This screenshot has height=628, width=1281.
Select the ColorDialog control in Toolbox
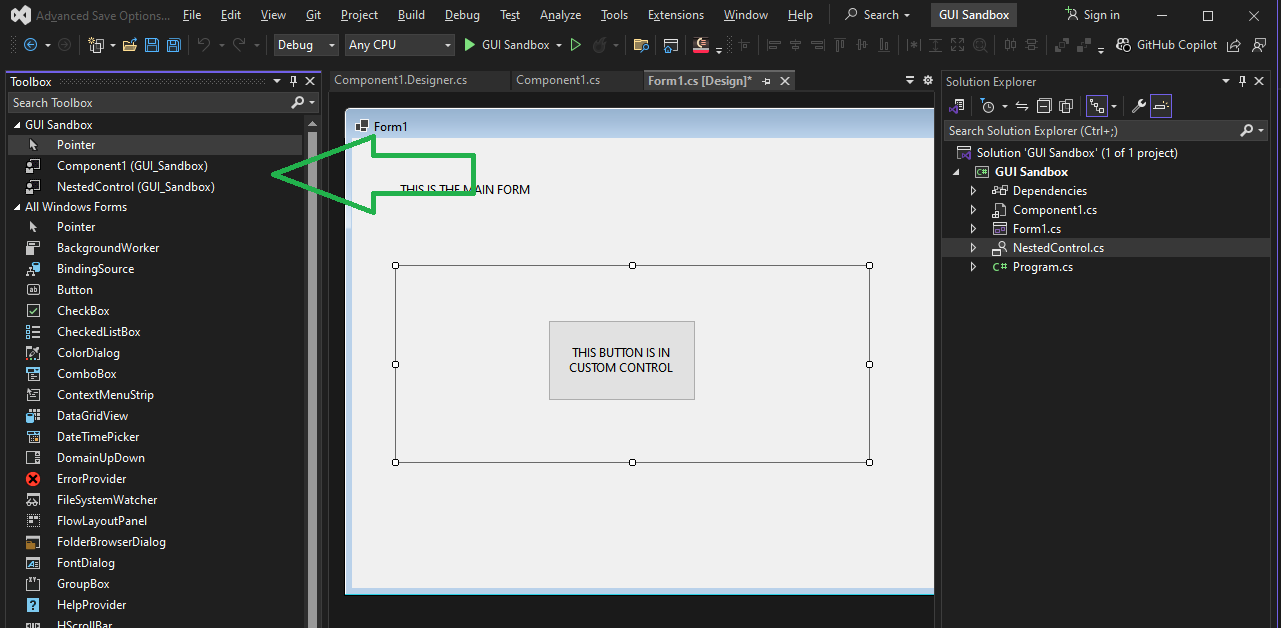tap(88, 353)
